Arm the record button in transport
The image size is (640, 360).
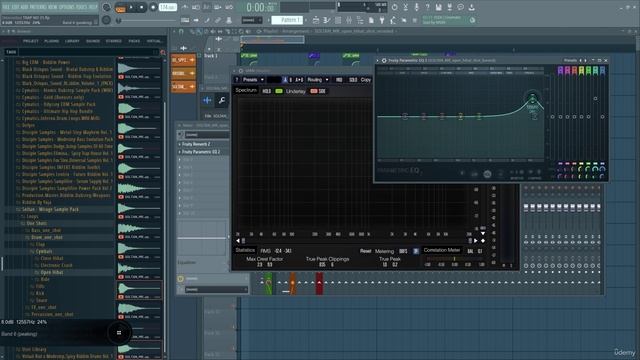[153, 7]
